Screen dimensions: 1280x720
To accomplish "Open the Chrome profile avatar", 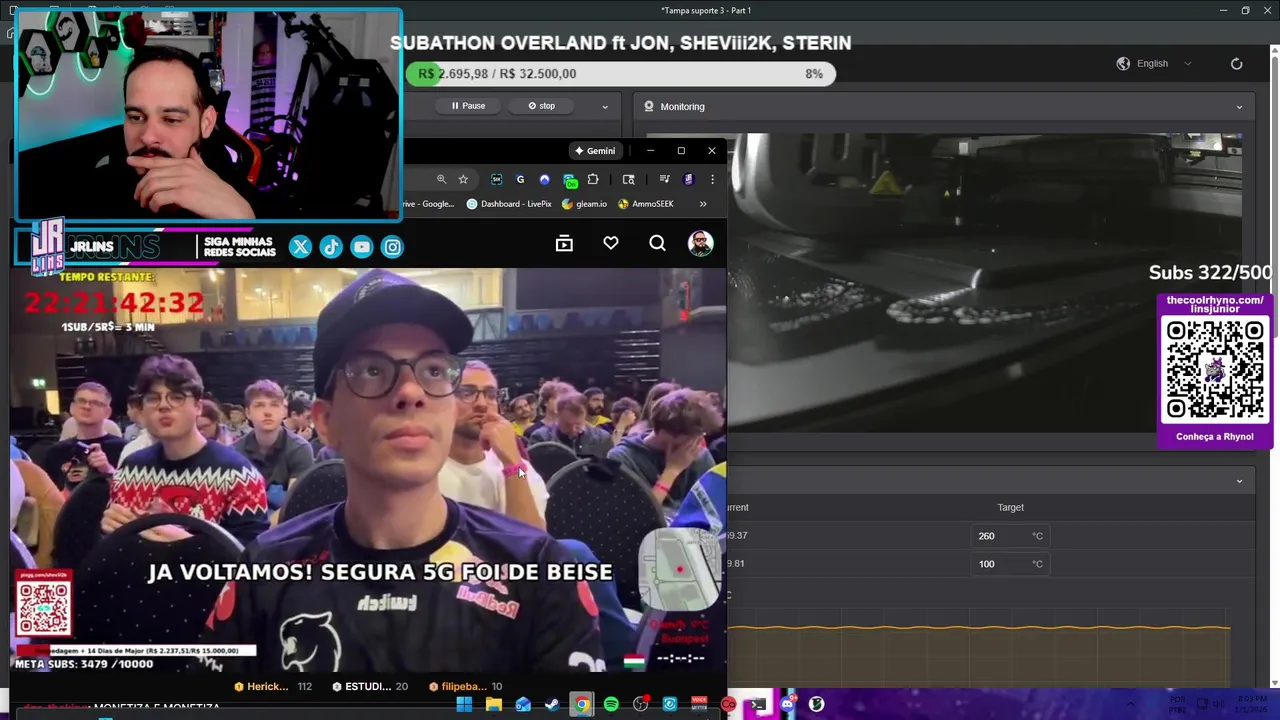I will [x=688, y=179].
